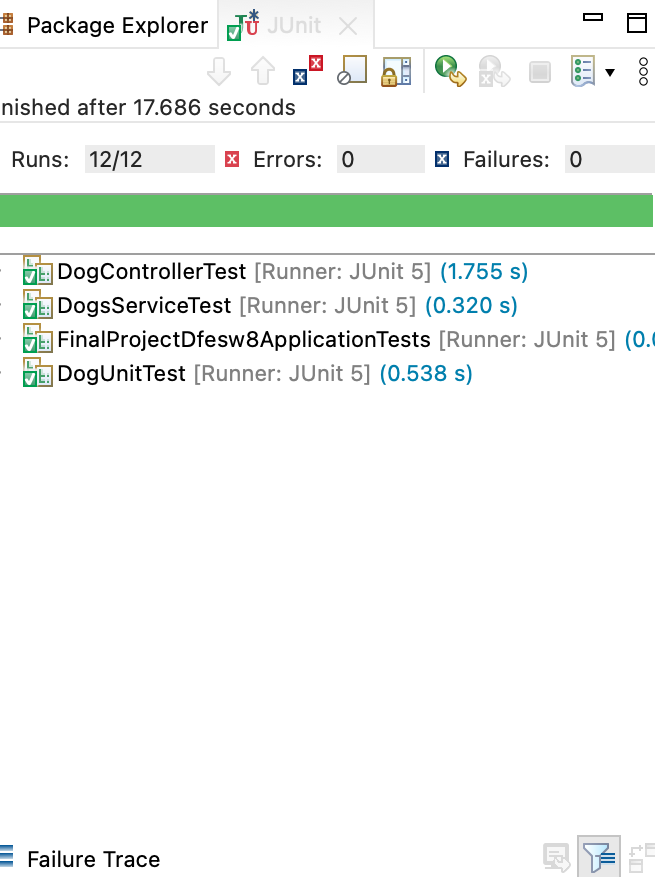
Task: Minimize the JUnit view panel
Action: click(x=593, y=17)
